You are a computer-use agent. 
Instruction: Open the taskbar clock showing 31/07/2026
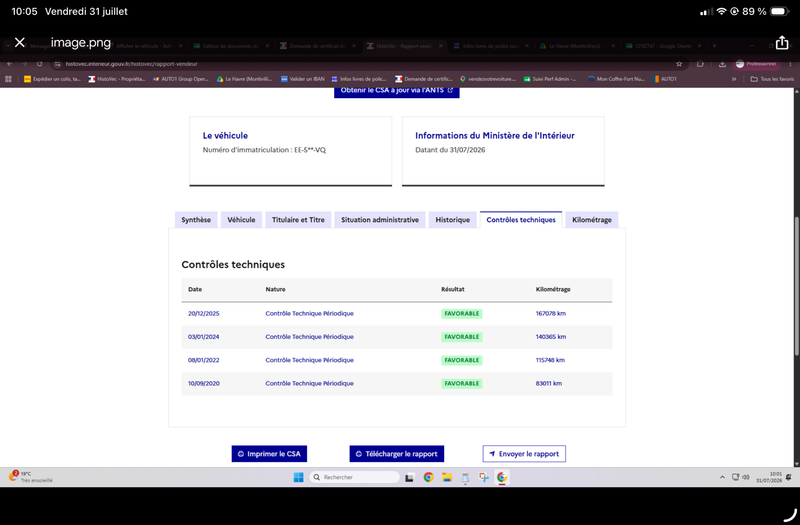click(769, 477)
